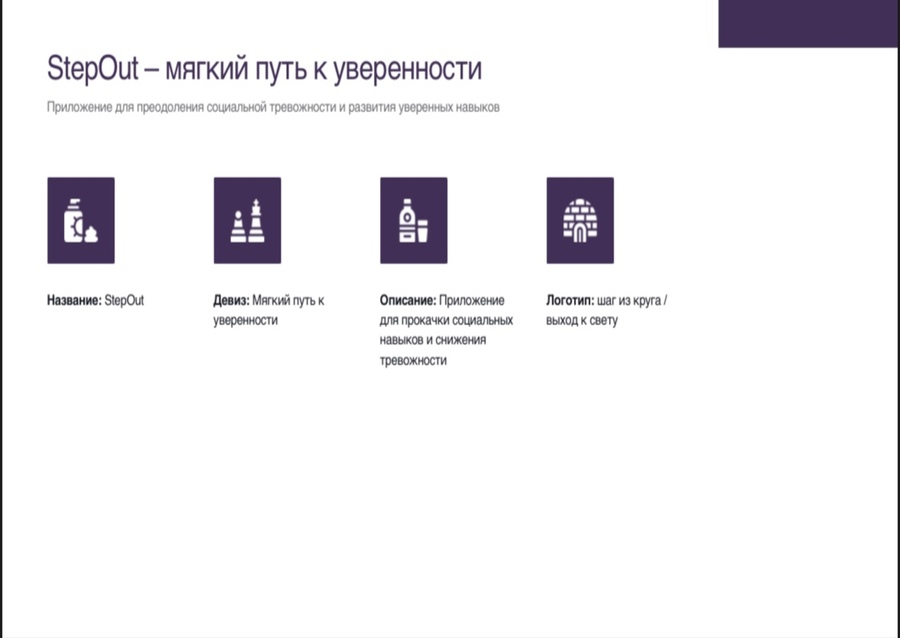This screenshot has width=900, height=638.
Task: Click the sunscreen lotion bottle icon
Action: [81, 220]
